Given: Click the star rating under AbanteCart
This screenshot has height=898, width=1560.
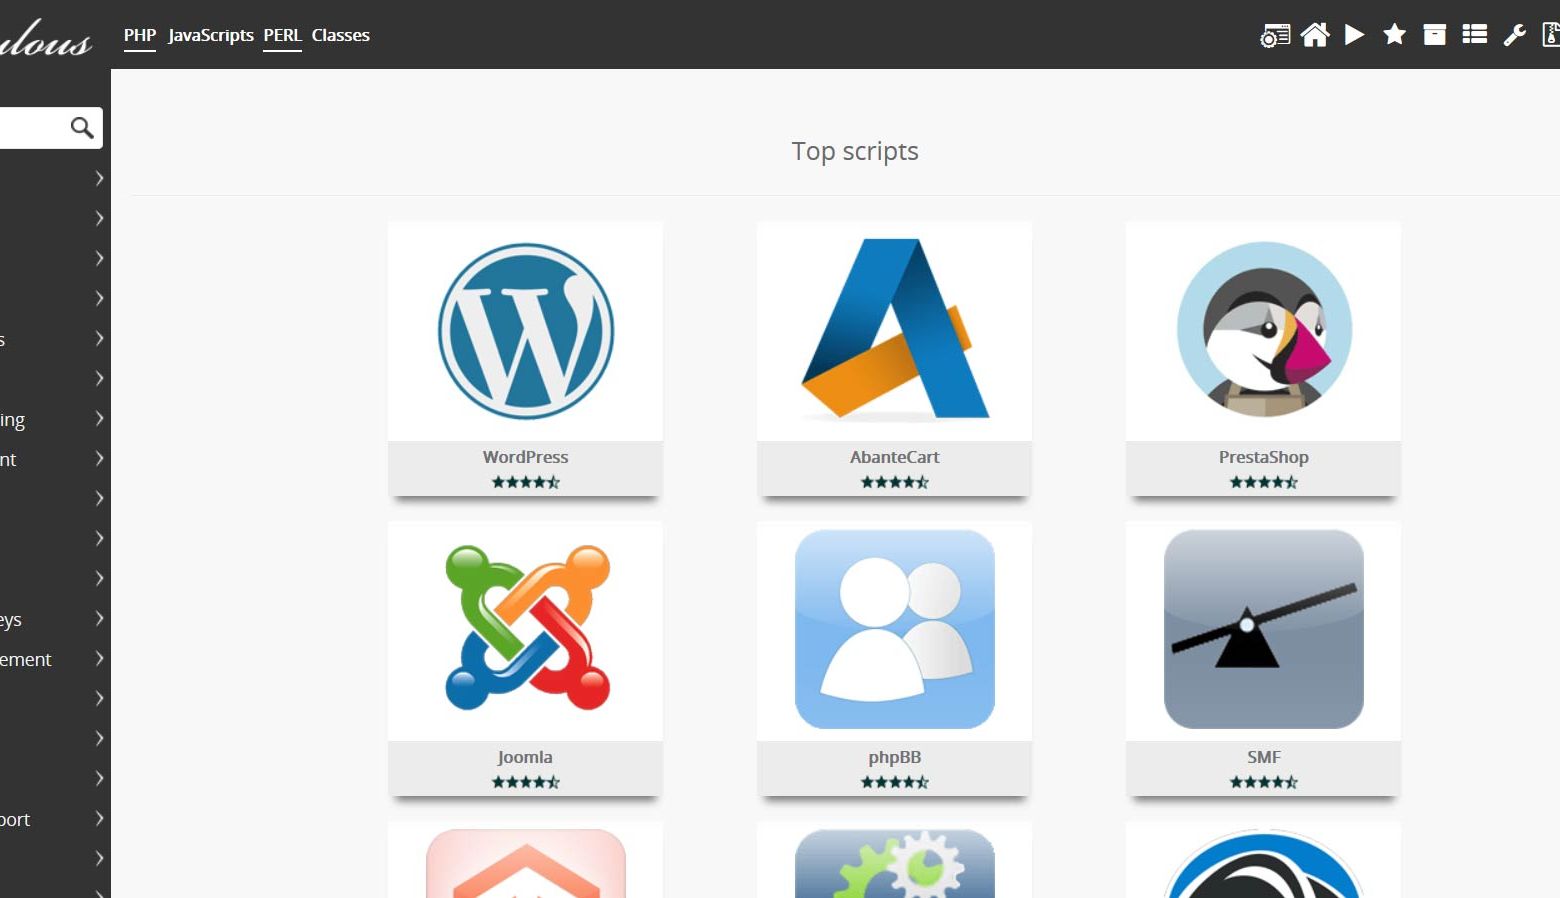Looking at the screenshot, I should tap(895, 482).
